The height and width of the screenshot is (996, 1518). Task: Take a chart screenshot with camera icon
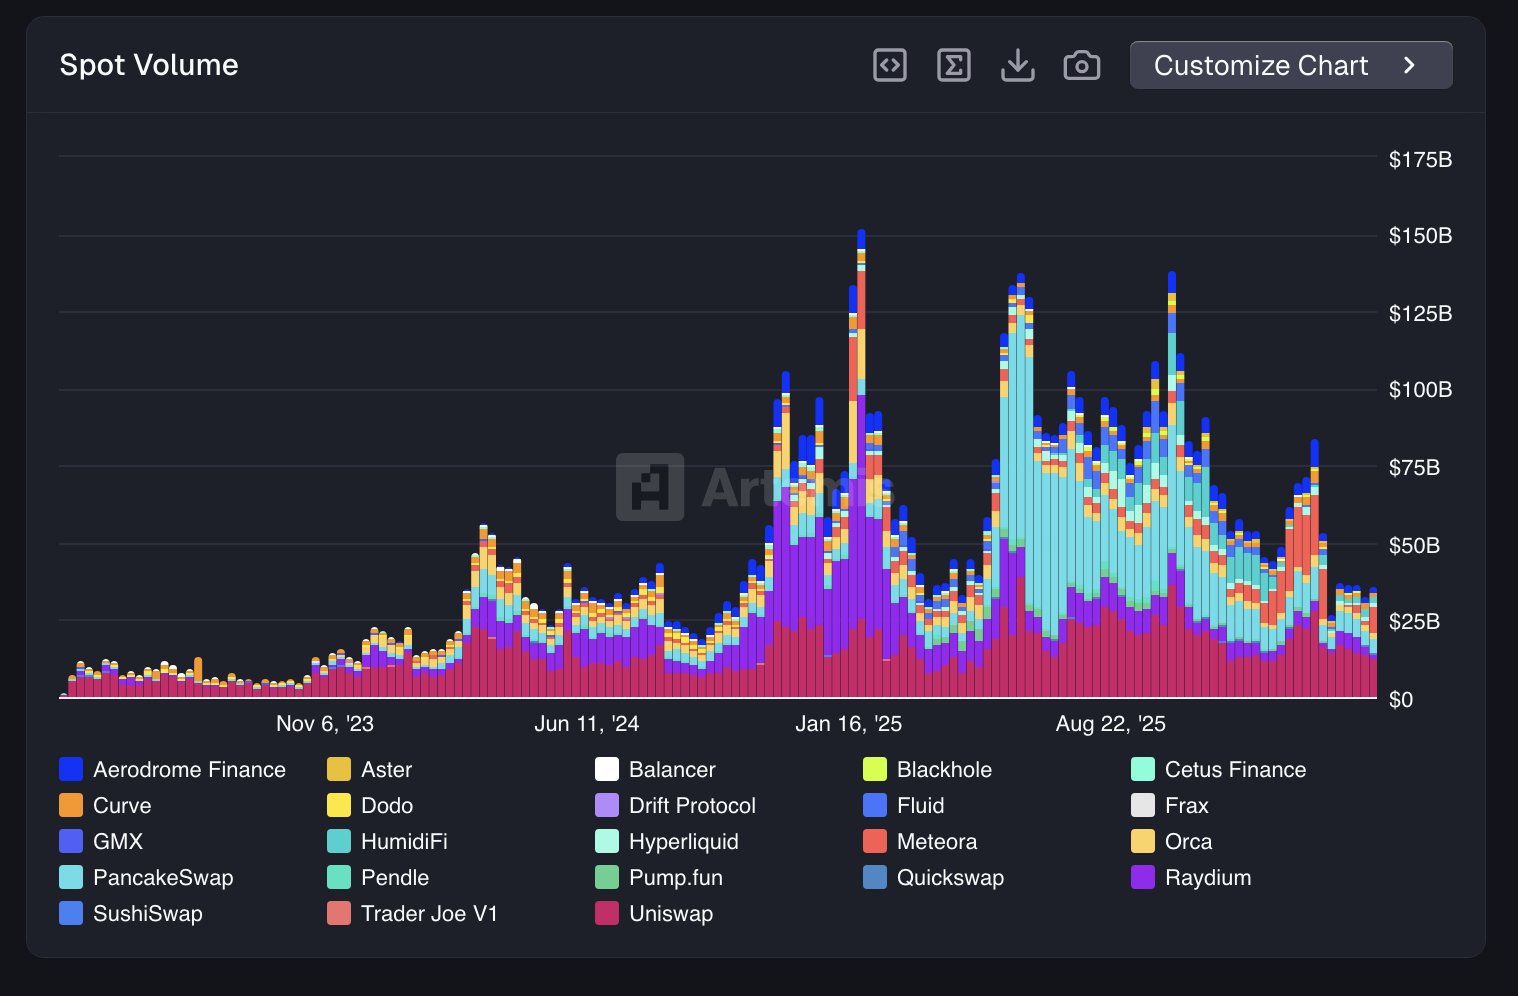[x=1082, y=65]
